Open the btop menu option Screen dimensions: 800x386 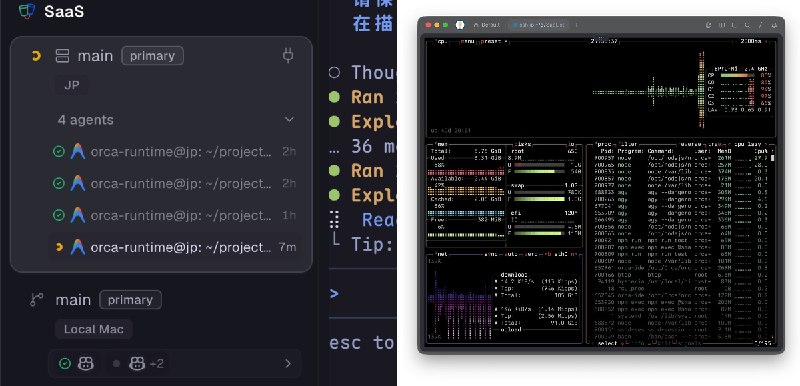[467, 41]
